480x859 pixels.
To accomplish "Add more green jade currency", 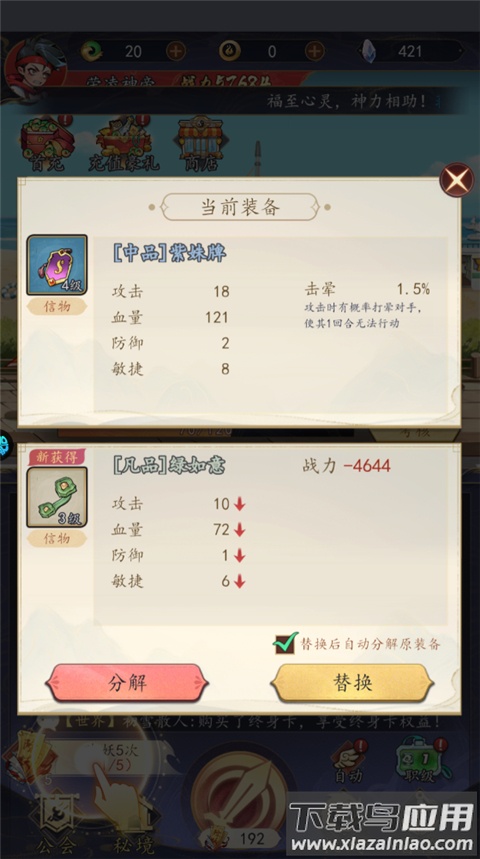I will pyautogui.click(x=176, y=51).
